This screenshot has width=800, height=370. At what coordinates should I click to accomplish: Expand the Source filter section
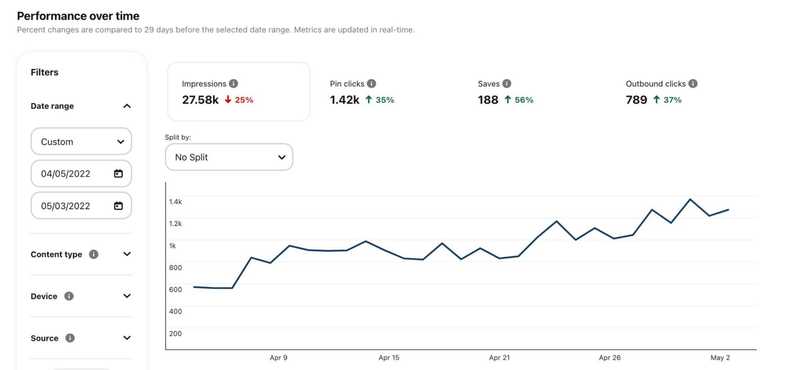click(127, 338)
